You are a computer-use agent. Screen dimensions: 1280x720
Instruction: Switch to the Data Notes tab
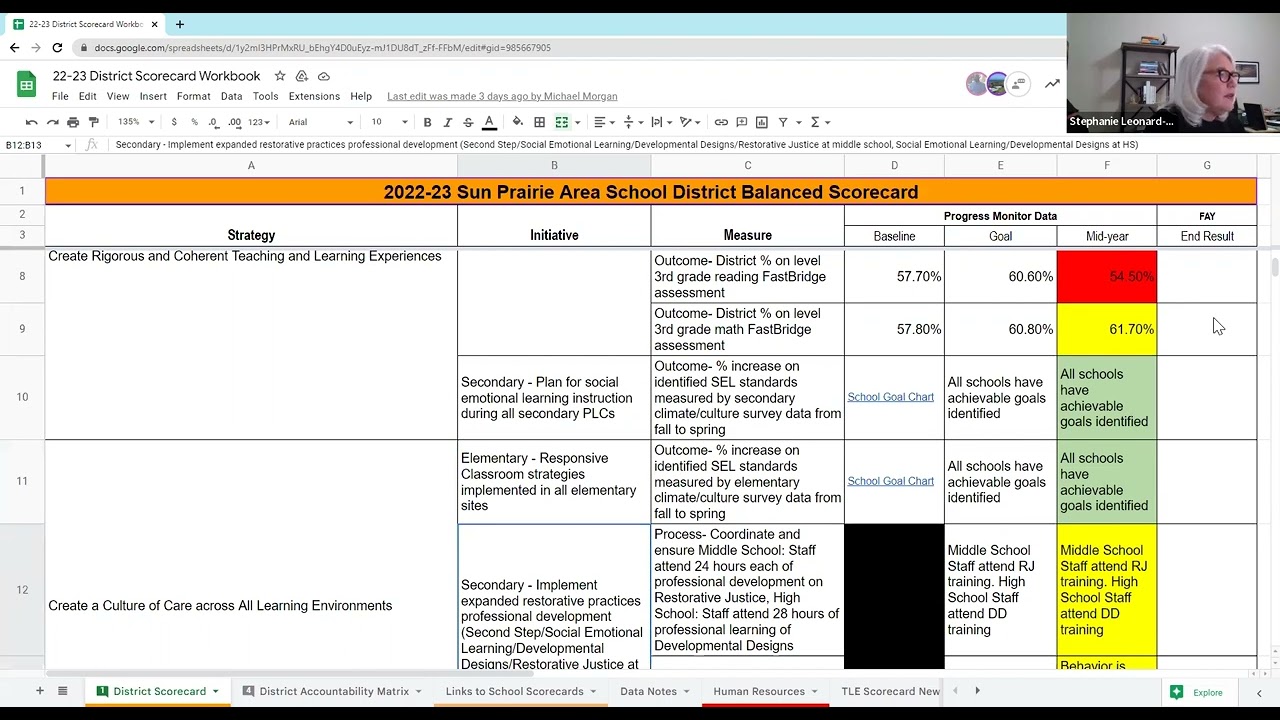[648, 691]
